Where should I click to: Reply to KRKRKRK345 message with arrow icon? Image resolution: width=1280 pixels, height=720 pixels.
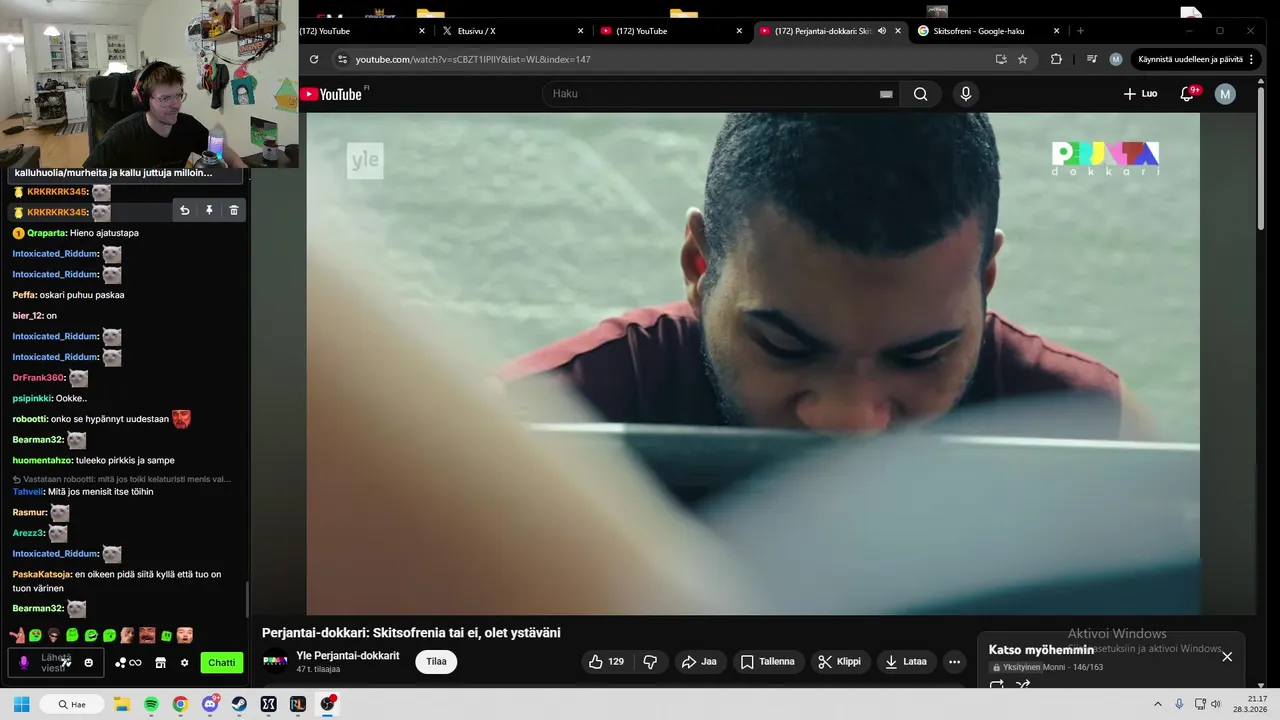184,210
